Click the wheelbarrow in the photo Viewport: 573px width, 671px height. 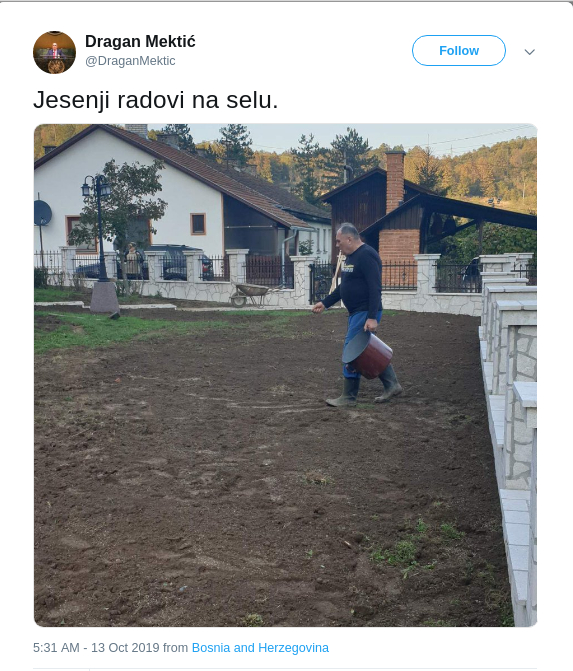click(249, 294)
